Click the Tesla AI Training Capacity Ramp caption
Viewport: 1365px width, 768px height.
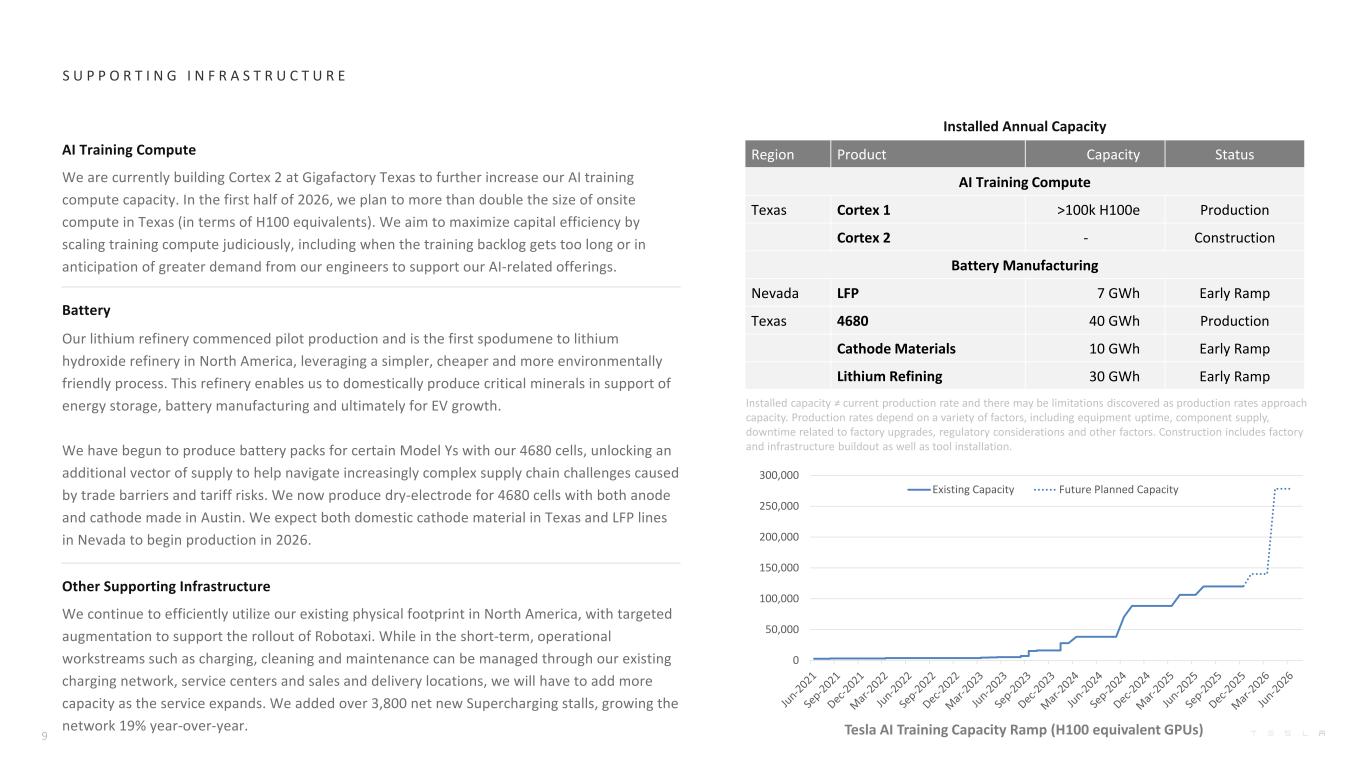pyautogui.click(x=1023, y=730)
